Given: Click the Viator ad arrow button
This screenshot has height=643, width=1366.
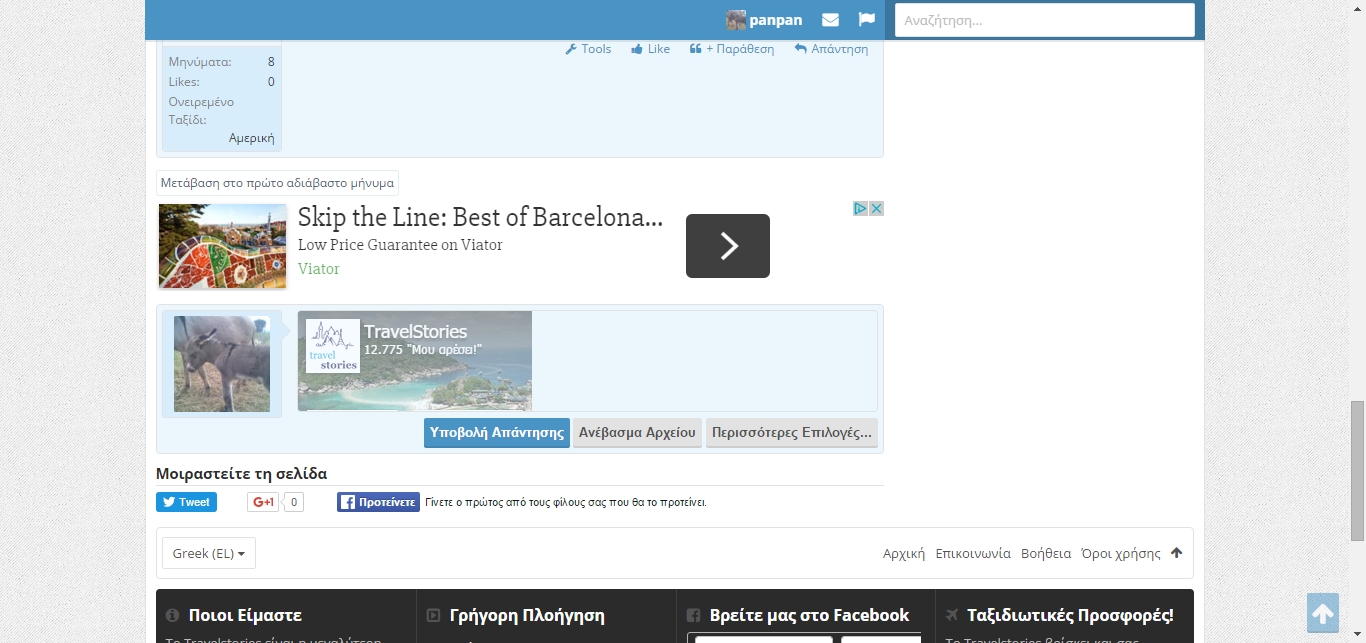Looking at the screenshot, I should (727, 246).
